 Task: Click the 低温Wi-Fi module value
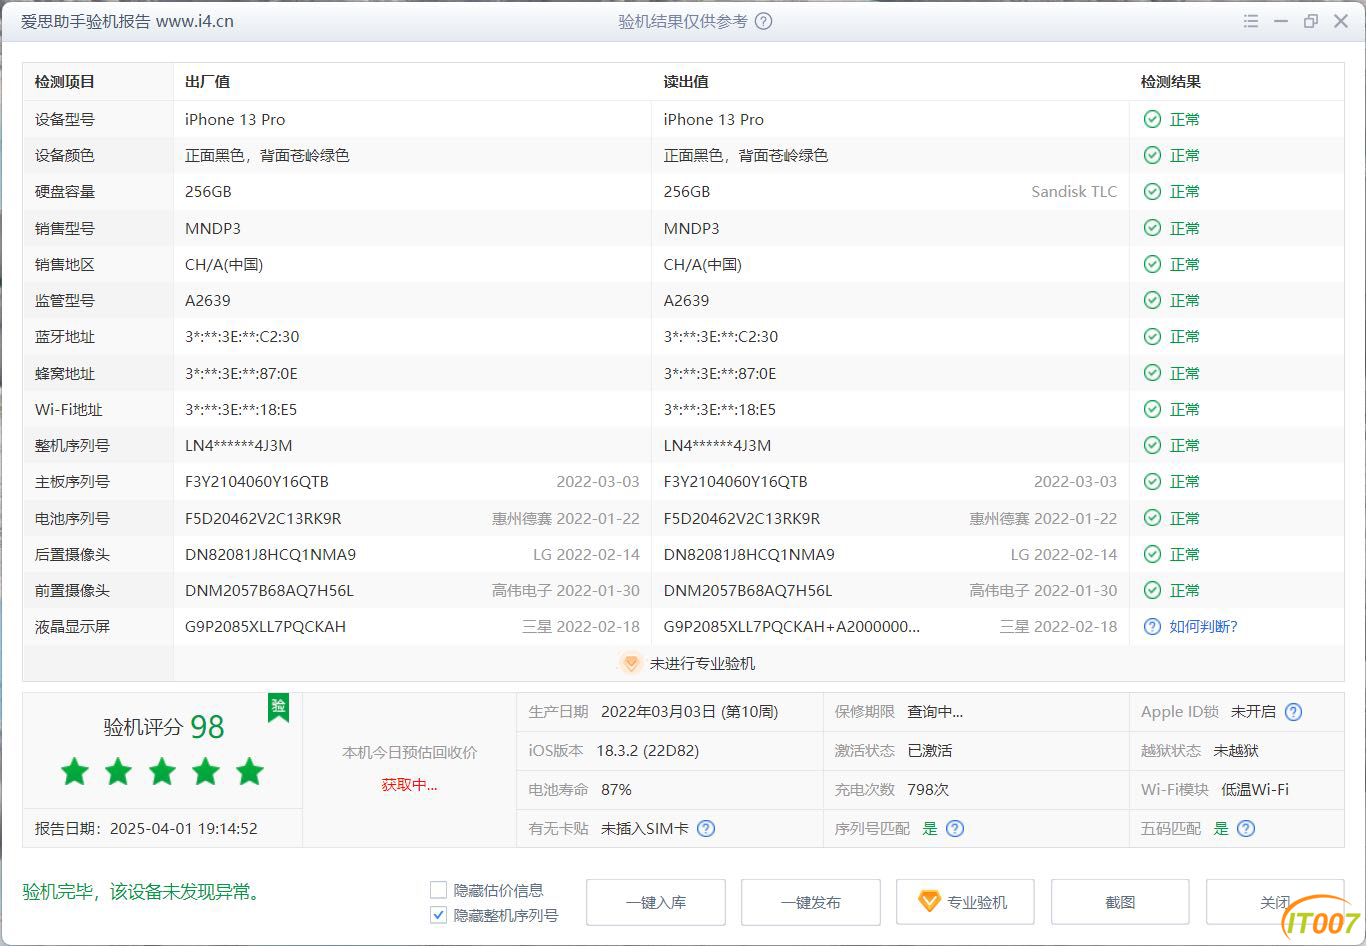click(1255, 790)
